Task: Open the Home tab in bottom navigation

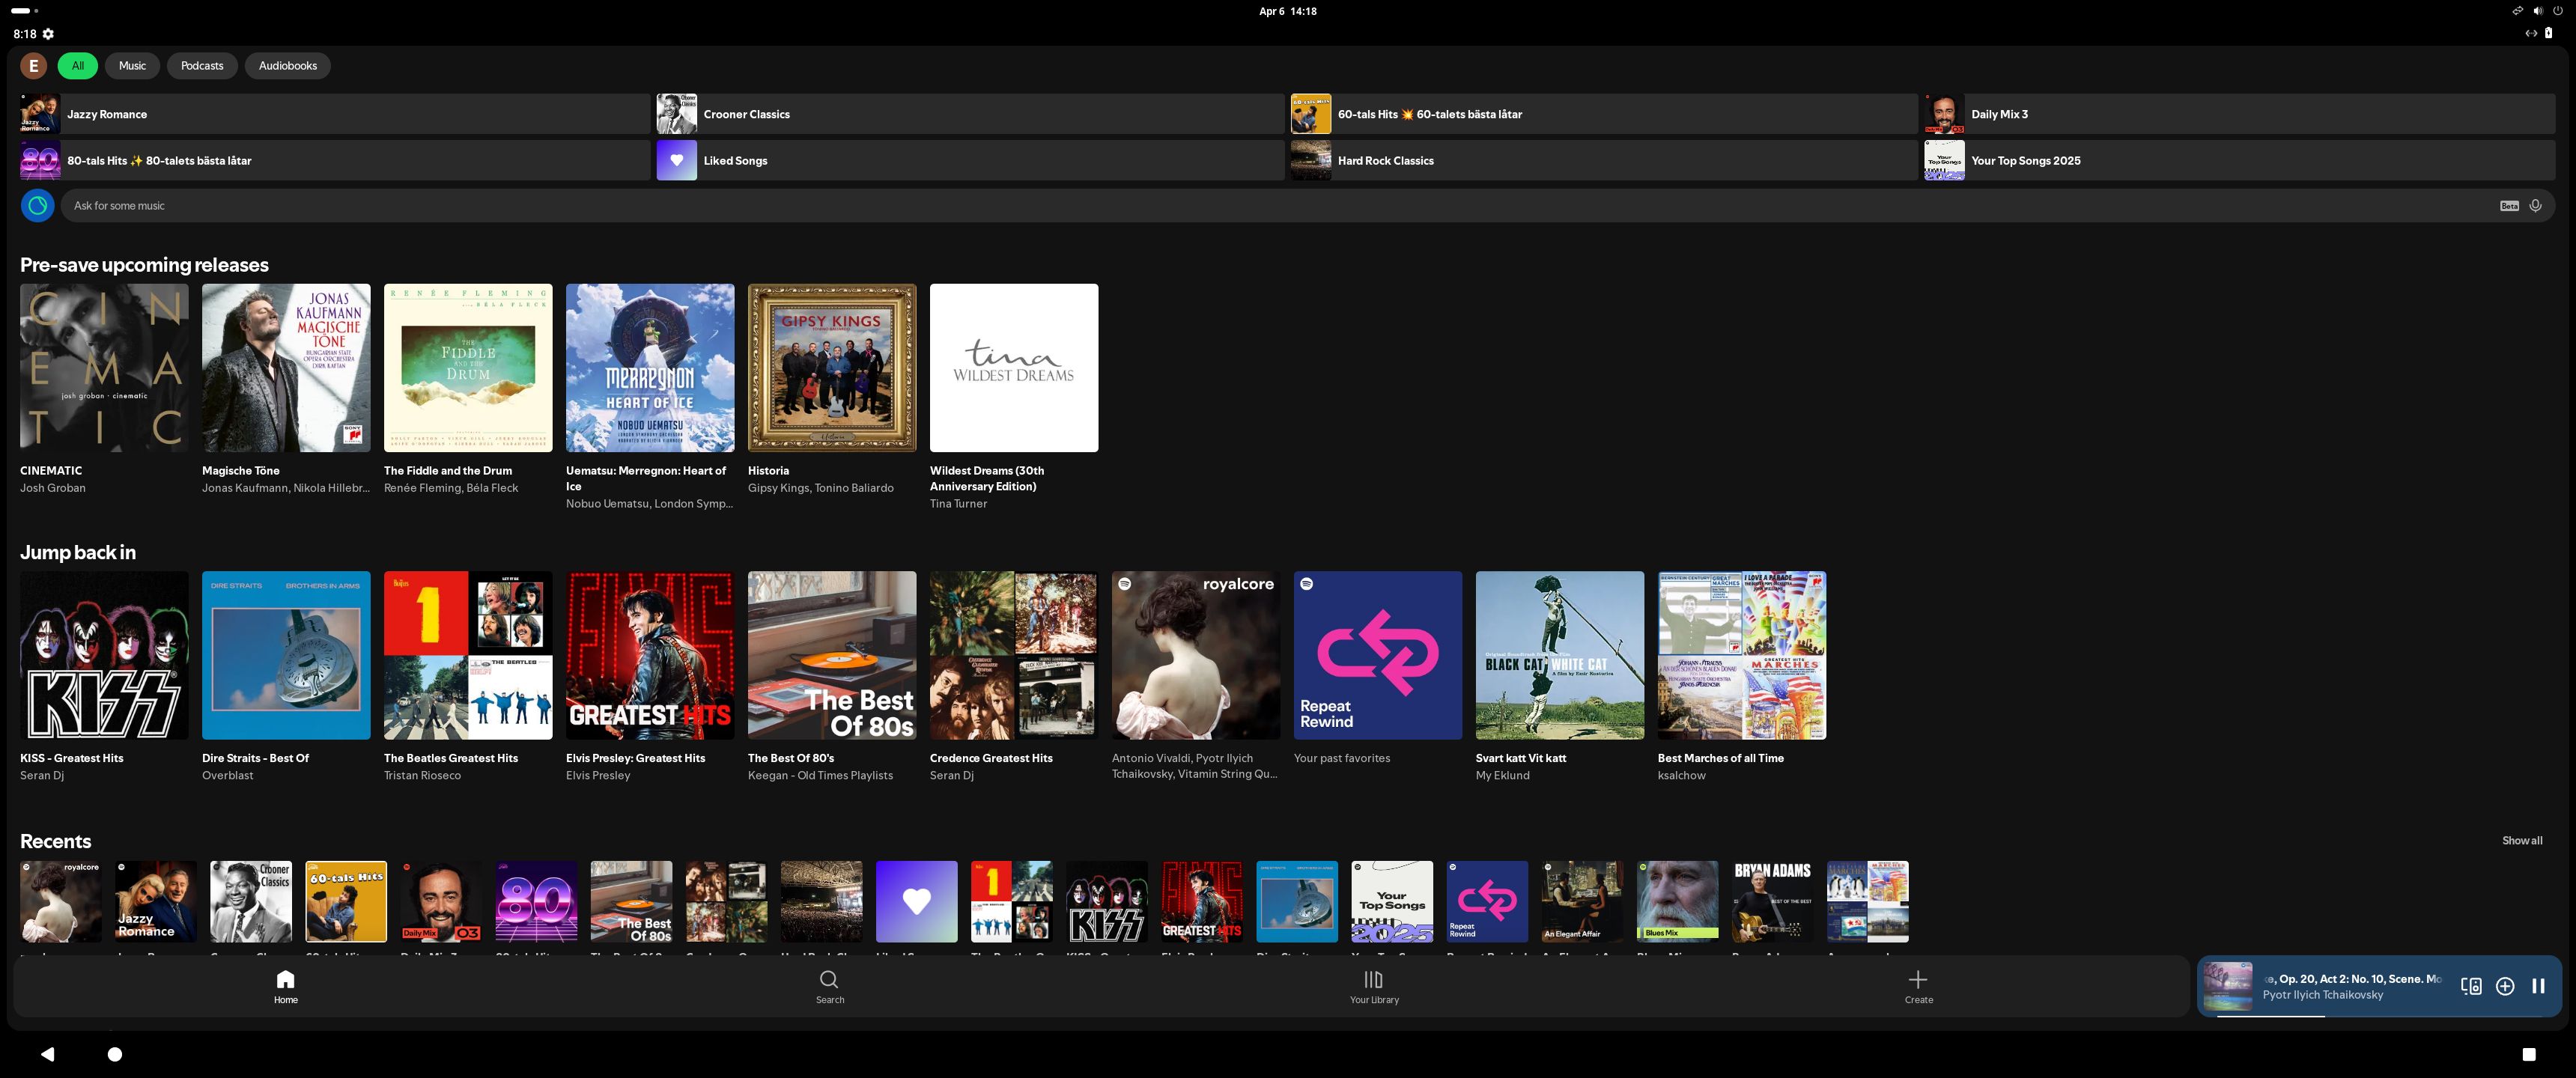Action: pyautogui.click(x=286, y=985)
